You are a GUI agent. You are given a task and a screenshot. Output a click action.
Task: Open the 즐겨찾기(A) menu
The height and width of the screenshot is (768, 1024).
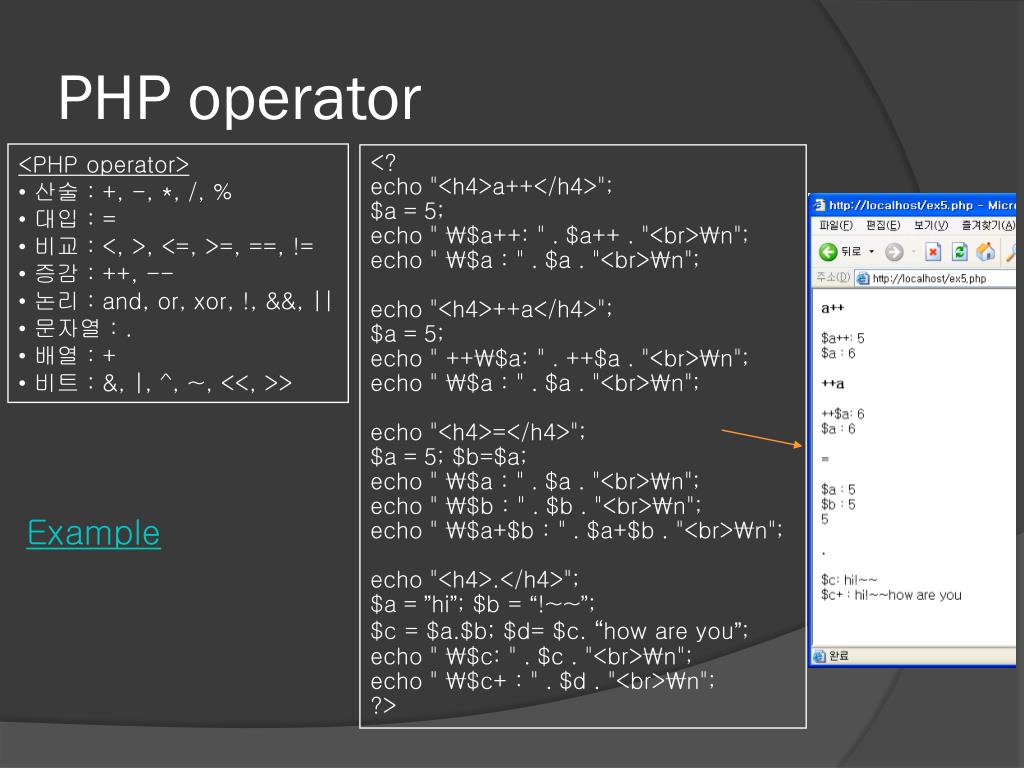click(988, 225)
